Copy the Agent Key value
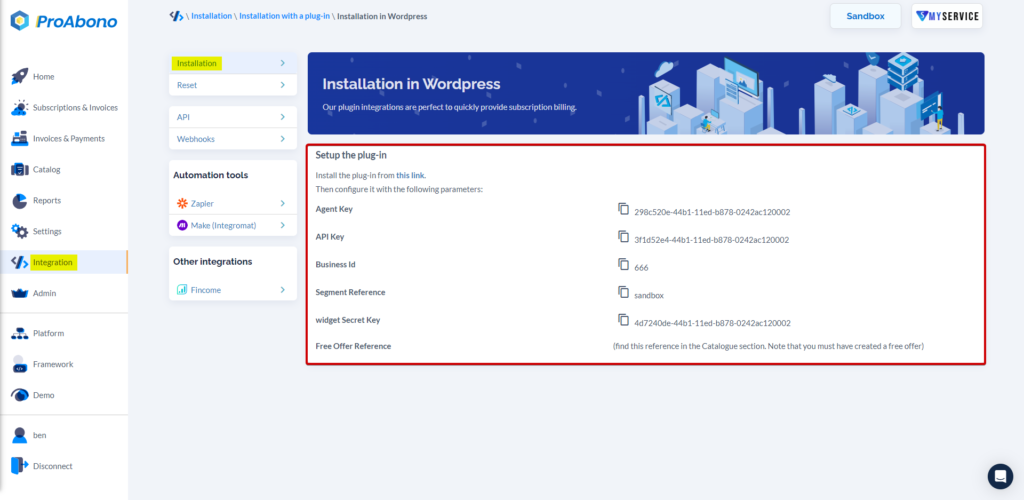 tap(623, 209)
